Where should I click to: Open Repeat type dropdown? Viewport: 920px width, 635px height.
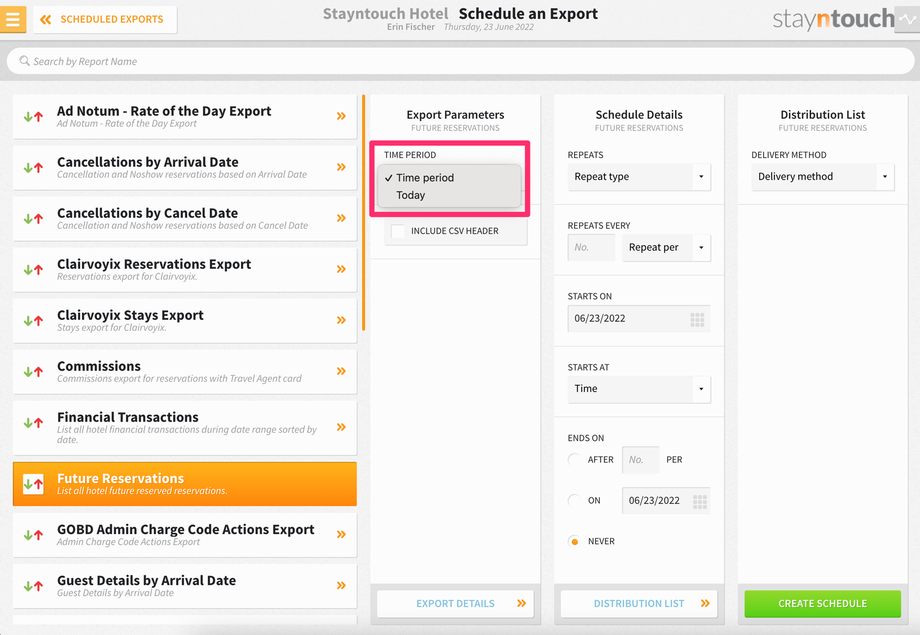click(x=639, y=177)
